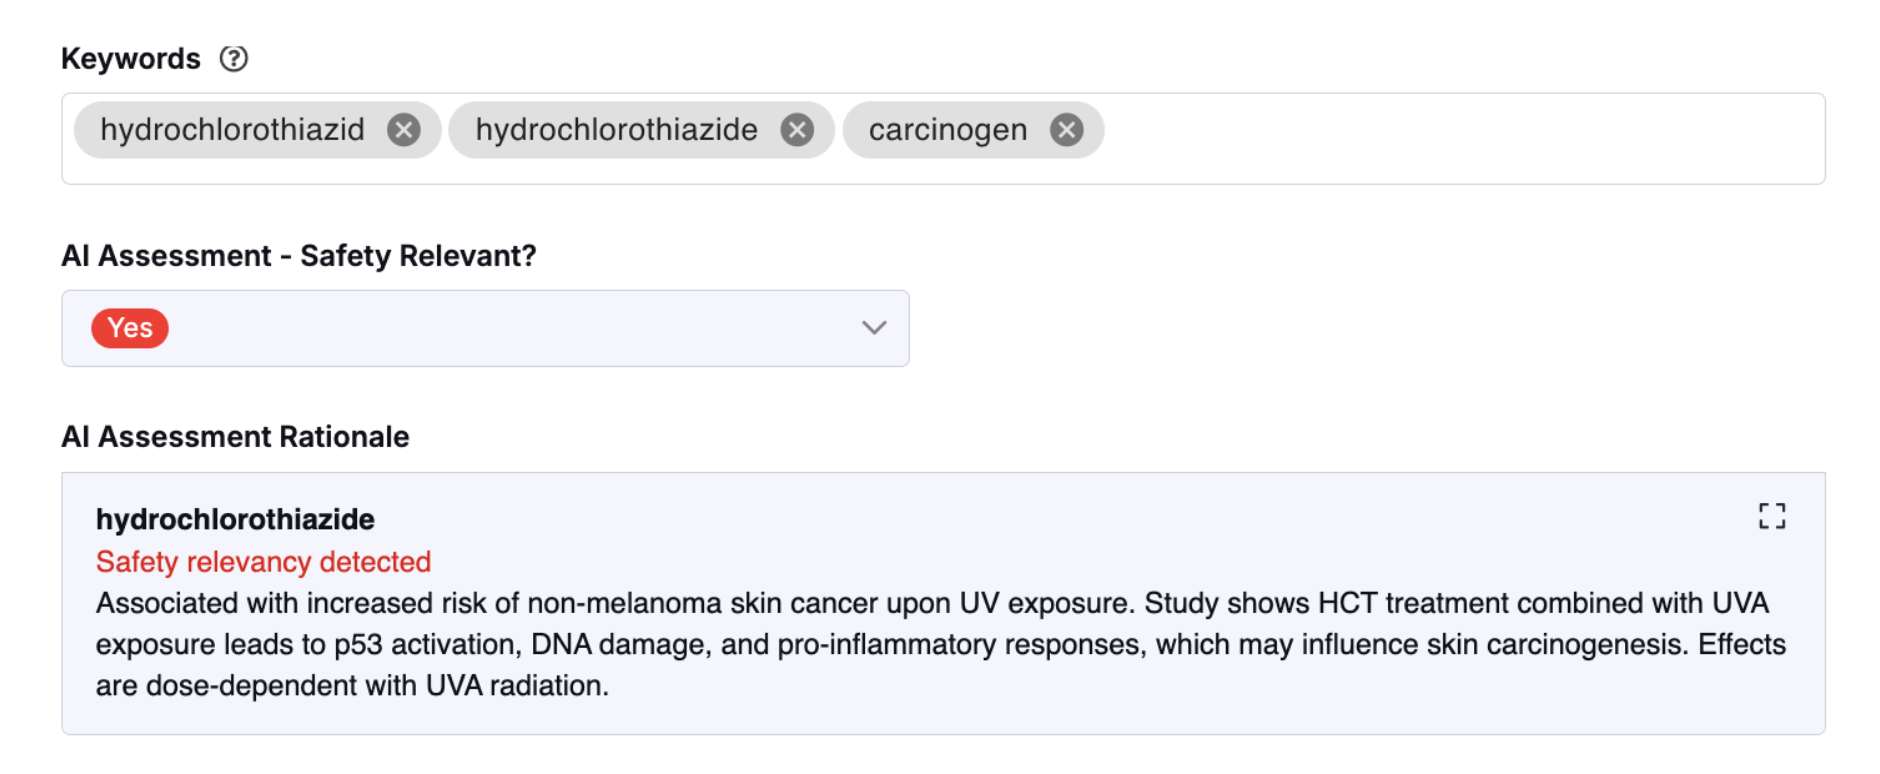The image size is (1880, 774).
Task: Click the bold 'hydrochlorothiazide' rationale heading
Action: pyautogui.click(x=235, y=519)
